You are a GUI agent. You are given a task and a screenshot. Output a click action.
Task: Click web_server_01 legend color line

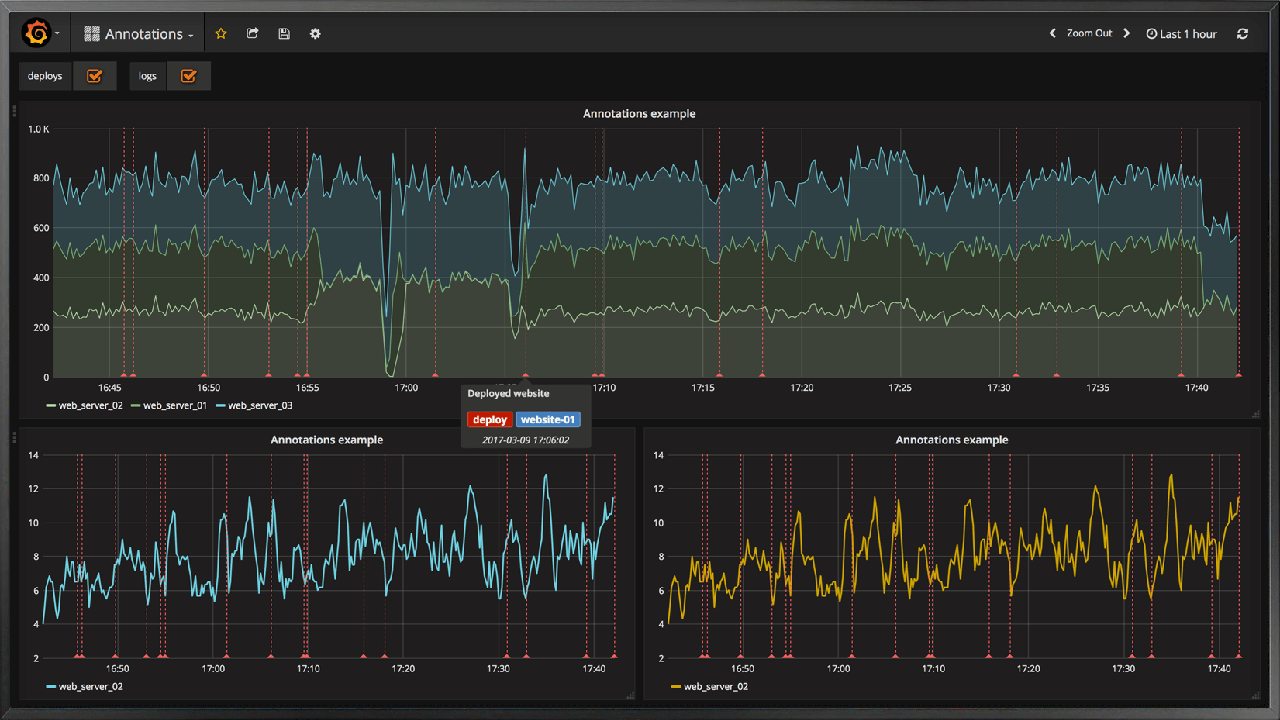[x=136, y=405]
